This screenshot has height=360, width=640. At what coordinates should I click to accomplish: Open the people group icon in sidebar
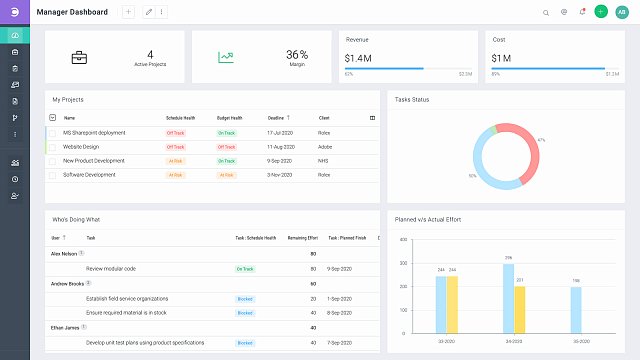(15, 163)
